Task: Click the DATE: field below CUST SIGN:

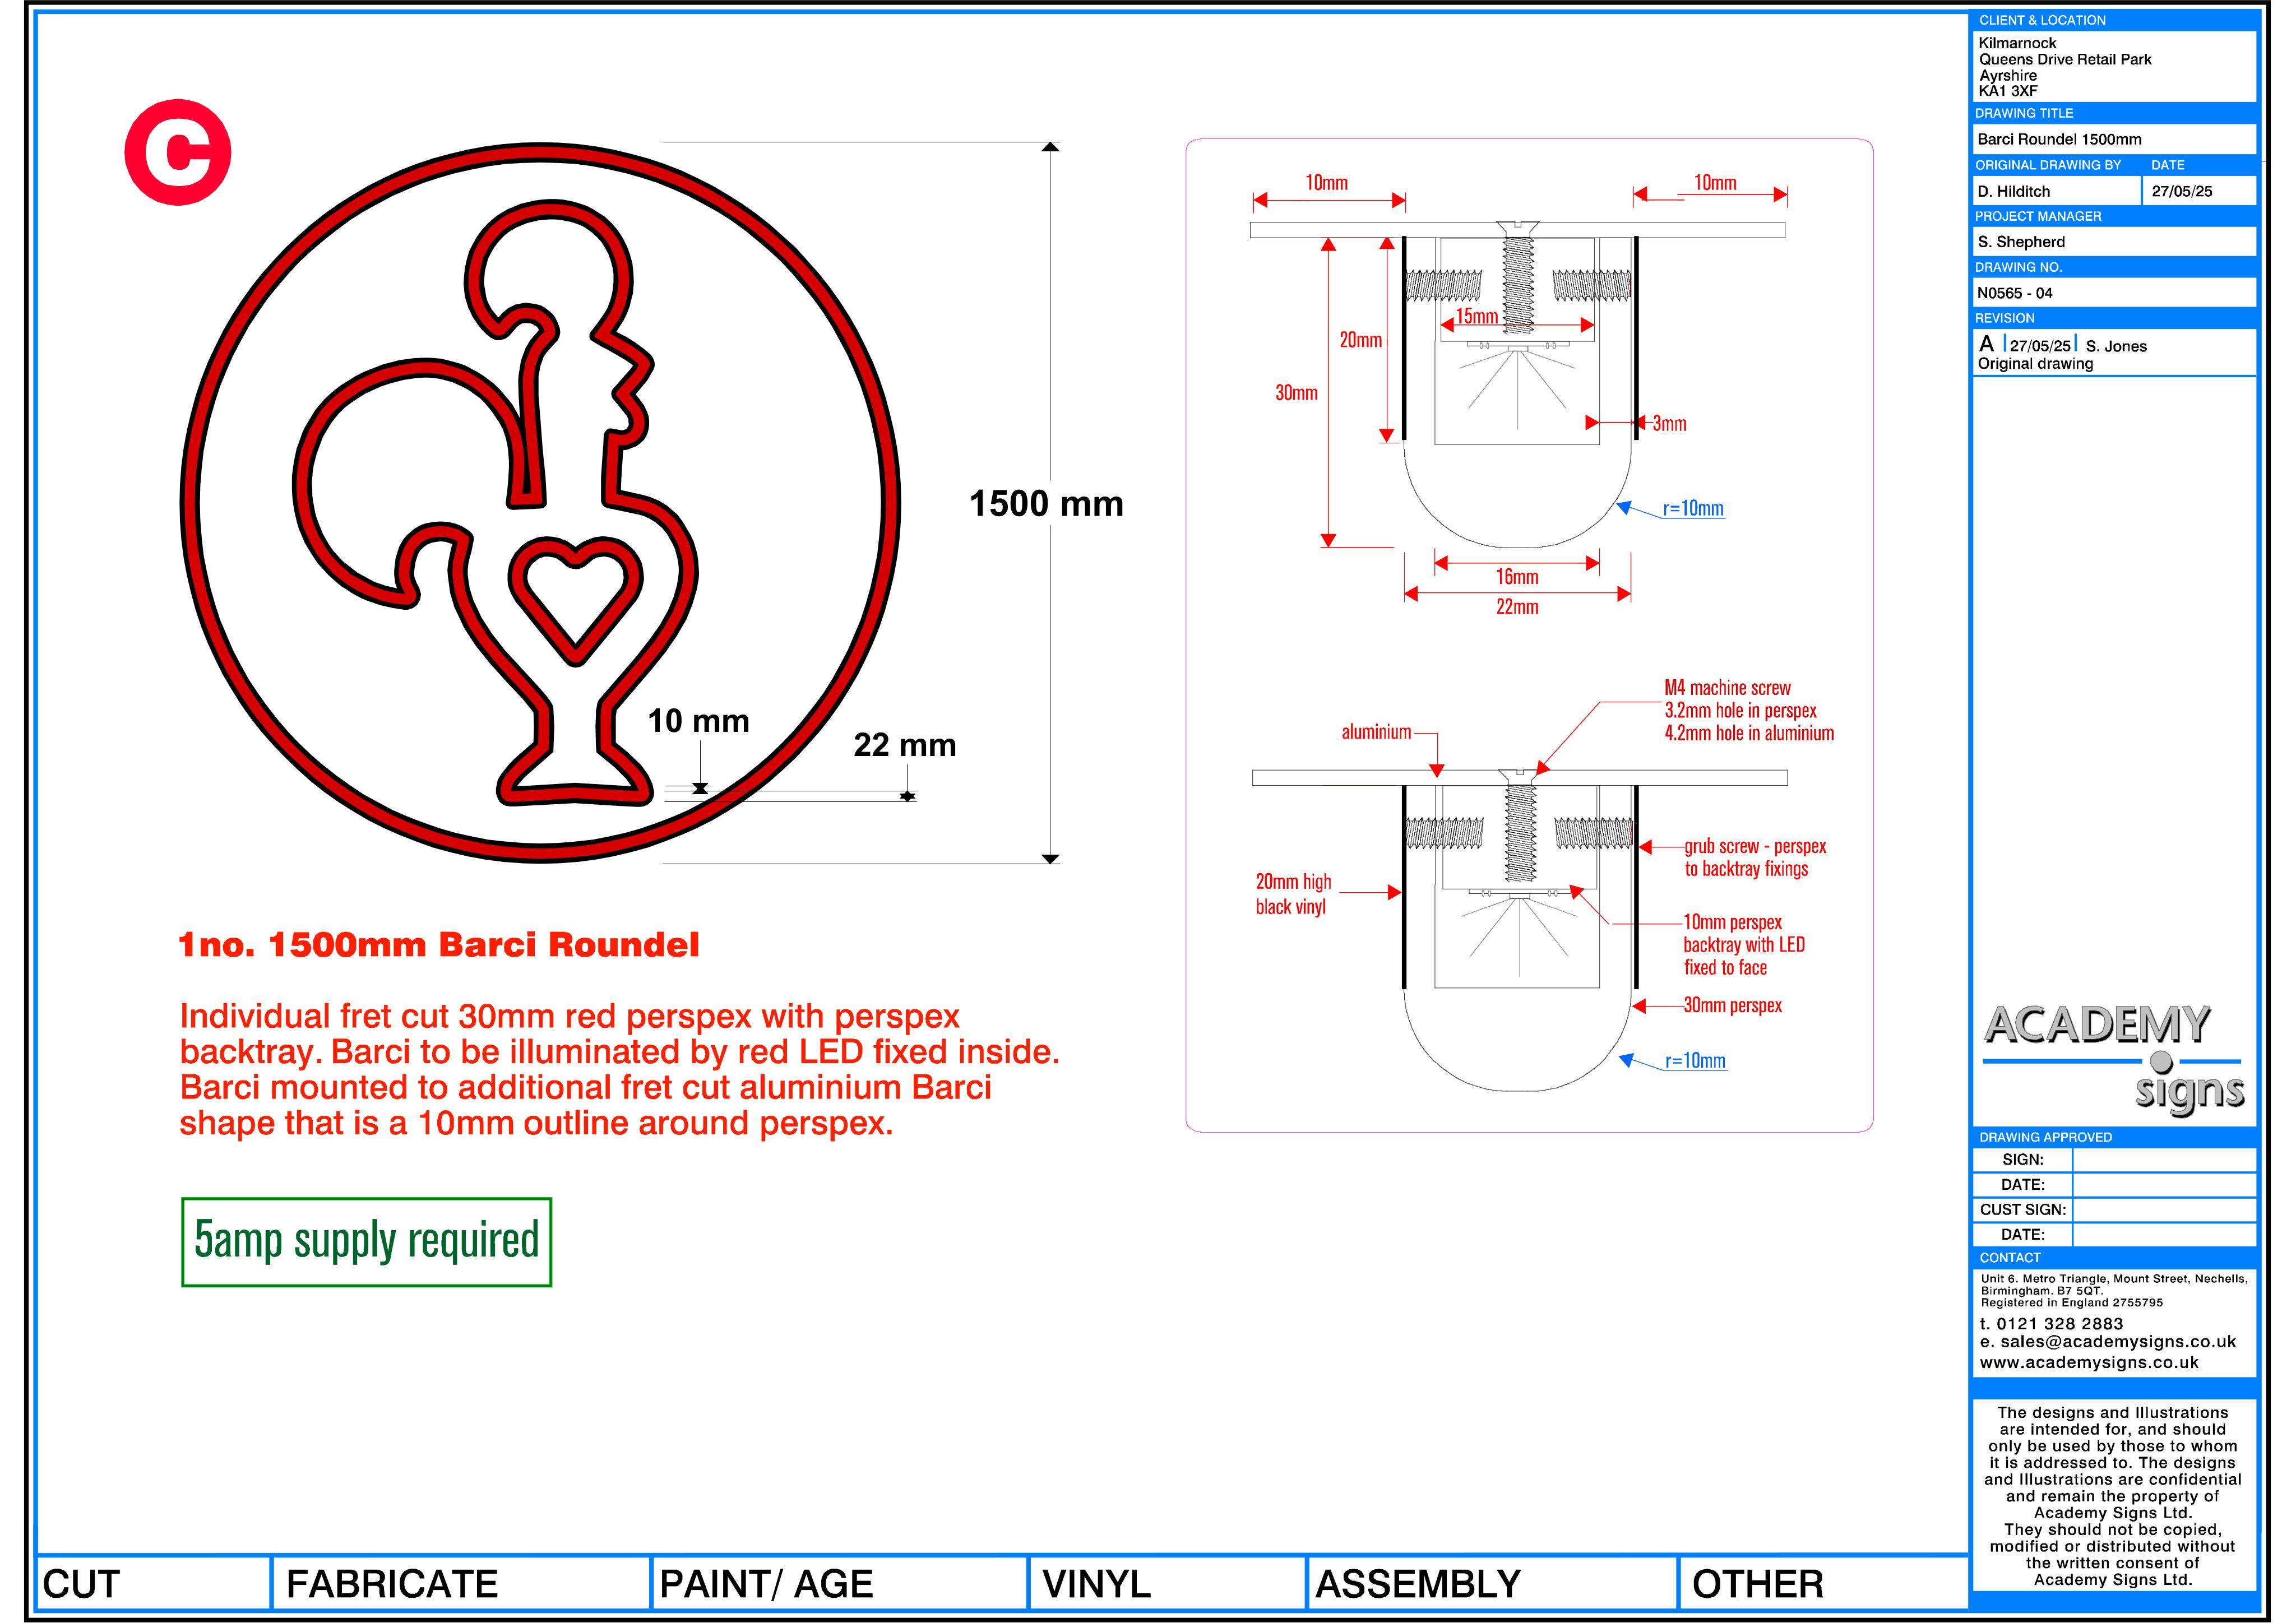Action: [x=2164, y=1235]
